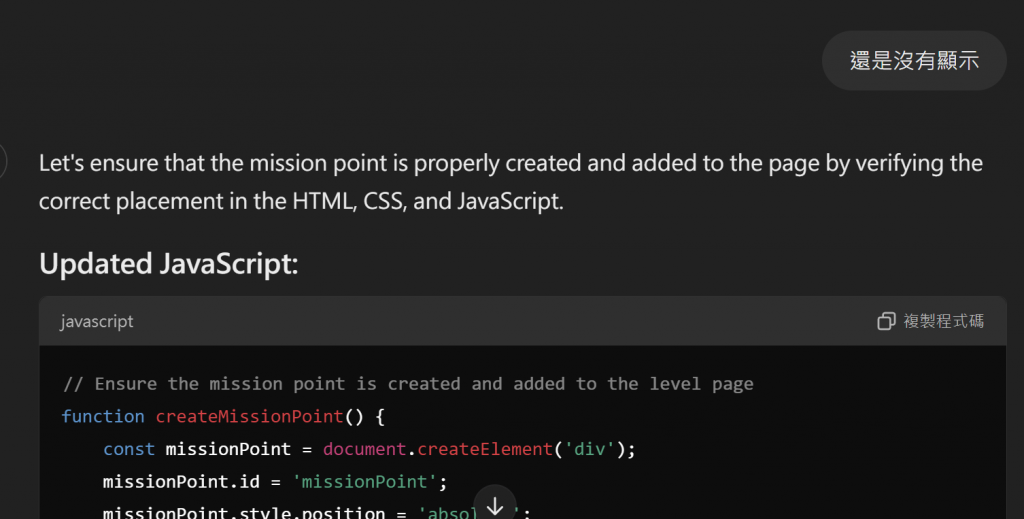Click the paragraph beginning Let's ensure
This screenshot has height=519, width=1024.
(511, 181)
